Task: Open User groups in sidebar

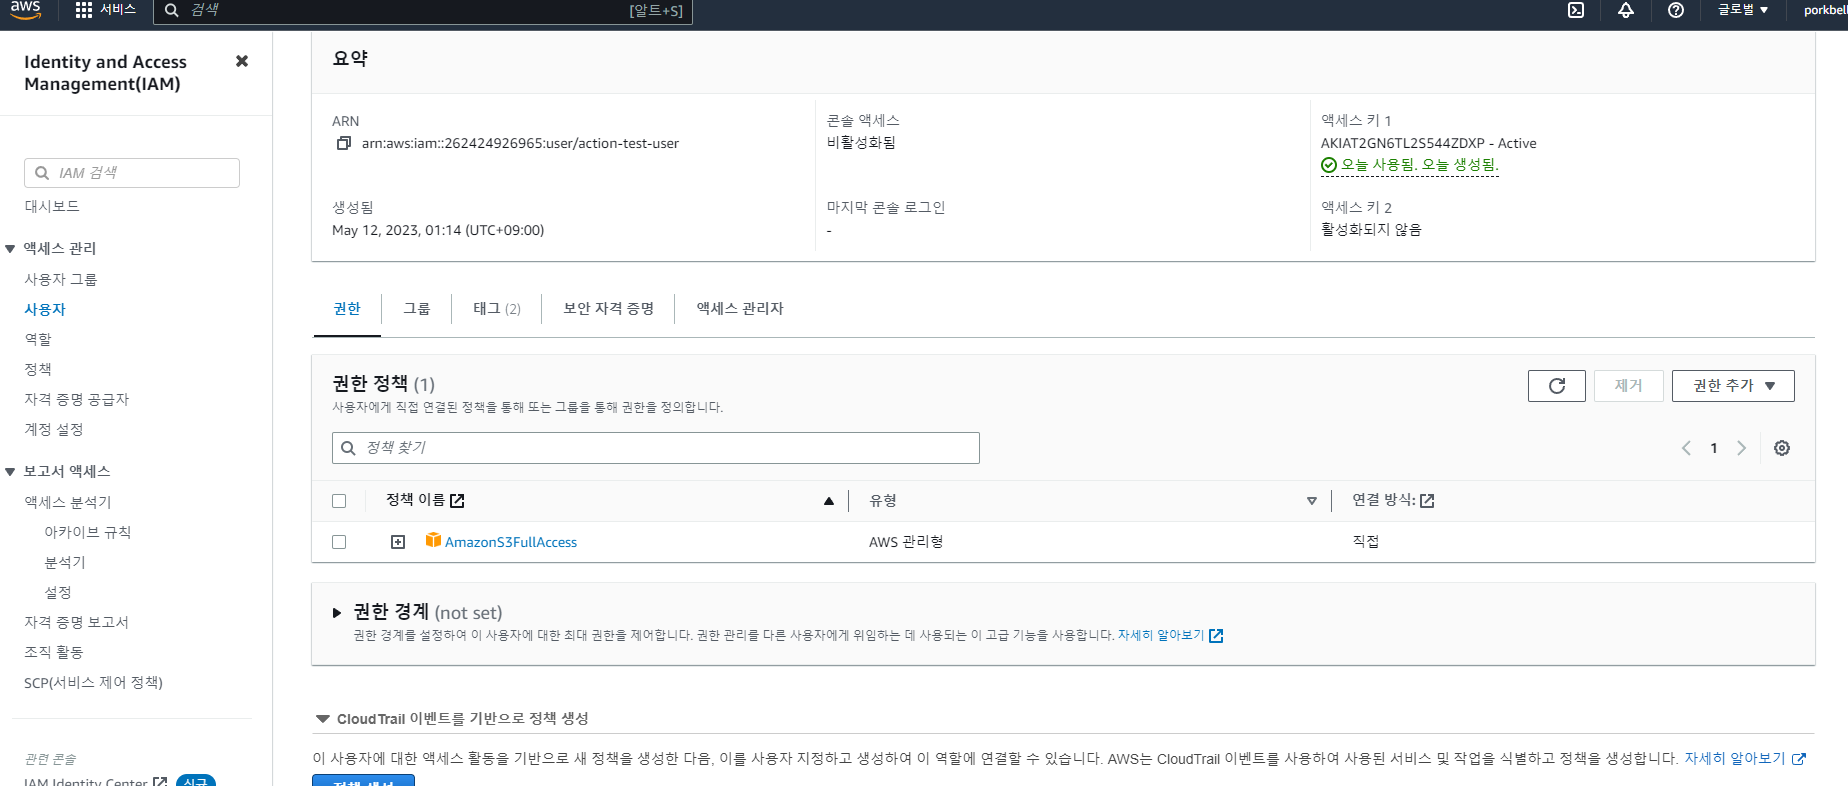Action: 61,279
